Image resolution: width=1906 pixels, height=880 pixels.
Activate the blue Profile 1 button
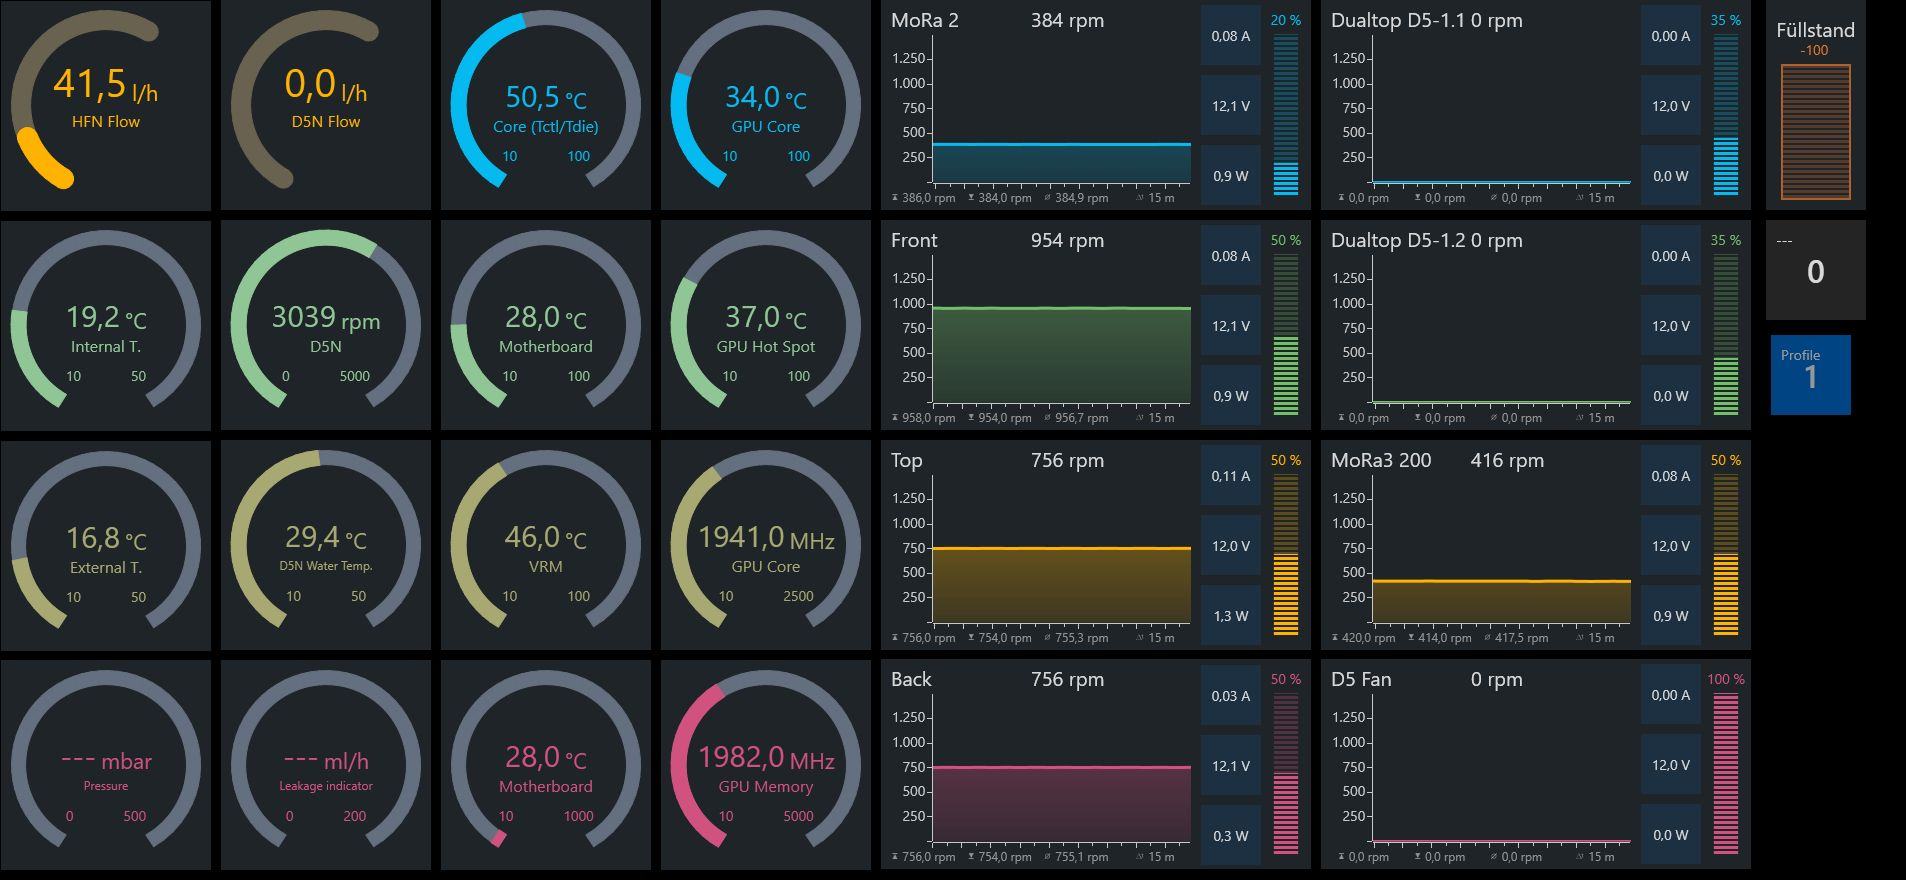pos(1811,375)
